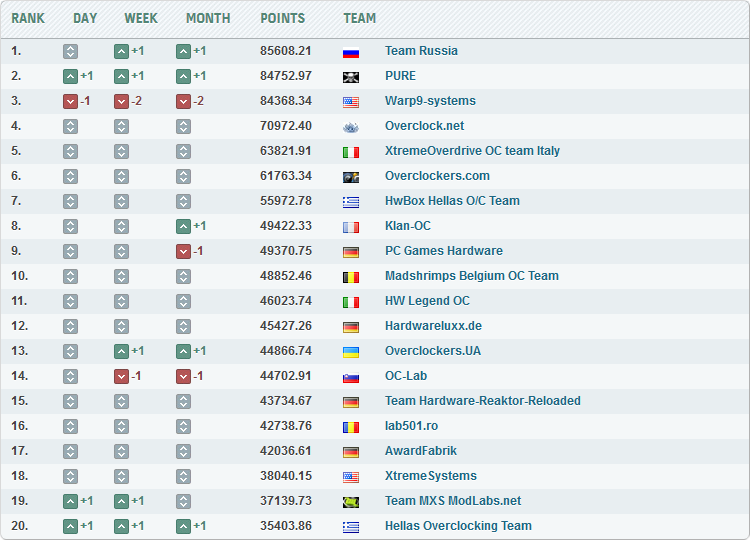Open the Team Russia team link
This screenshot has width=750, height=540.
pyautogui.click(x=421, y=51)
